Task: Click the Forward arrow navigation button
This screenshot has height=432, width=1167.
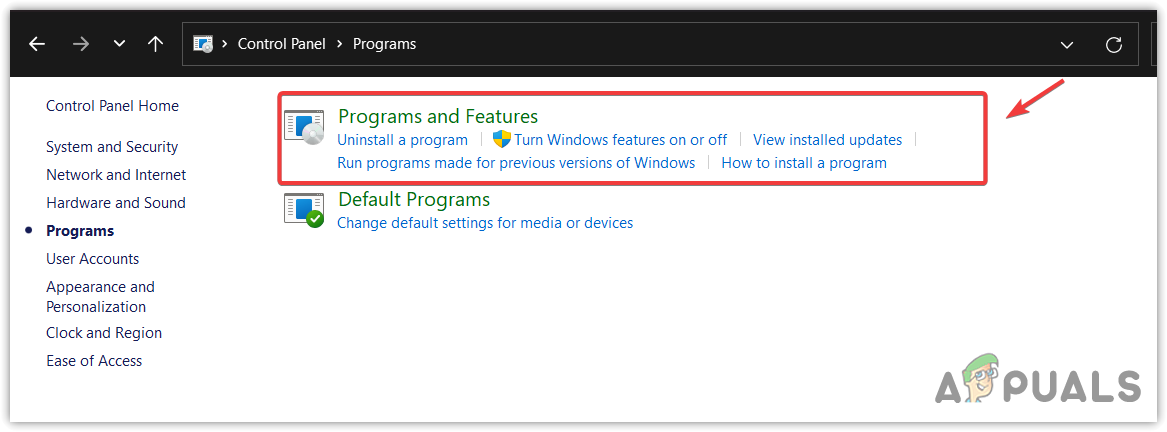Action: pyautogui.click(x=82, y=44)
